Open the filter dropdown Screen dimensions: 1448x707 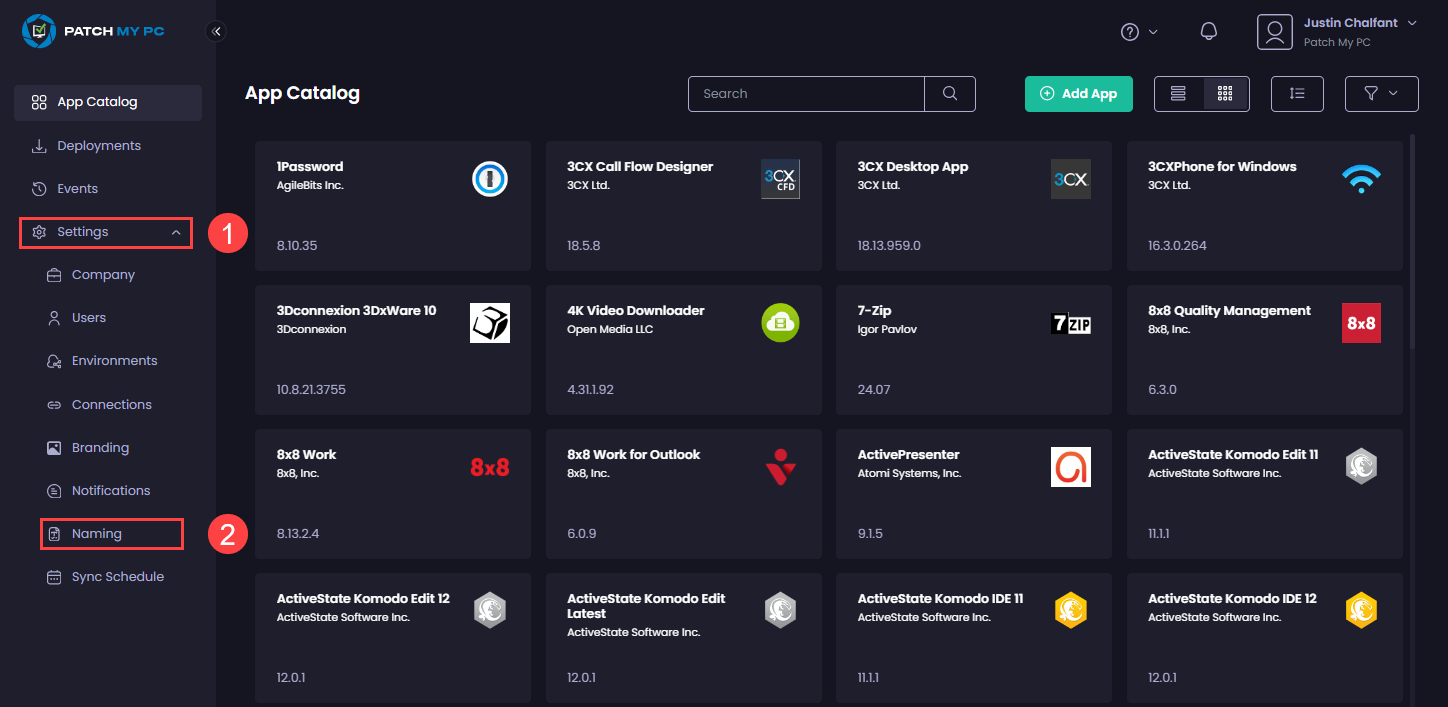tap(1381, 93)
